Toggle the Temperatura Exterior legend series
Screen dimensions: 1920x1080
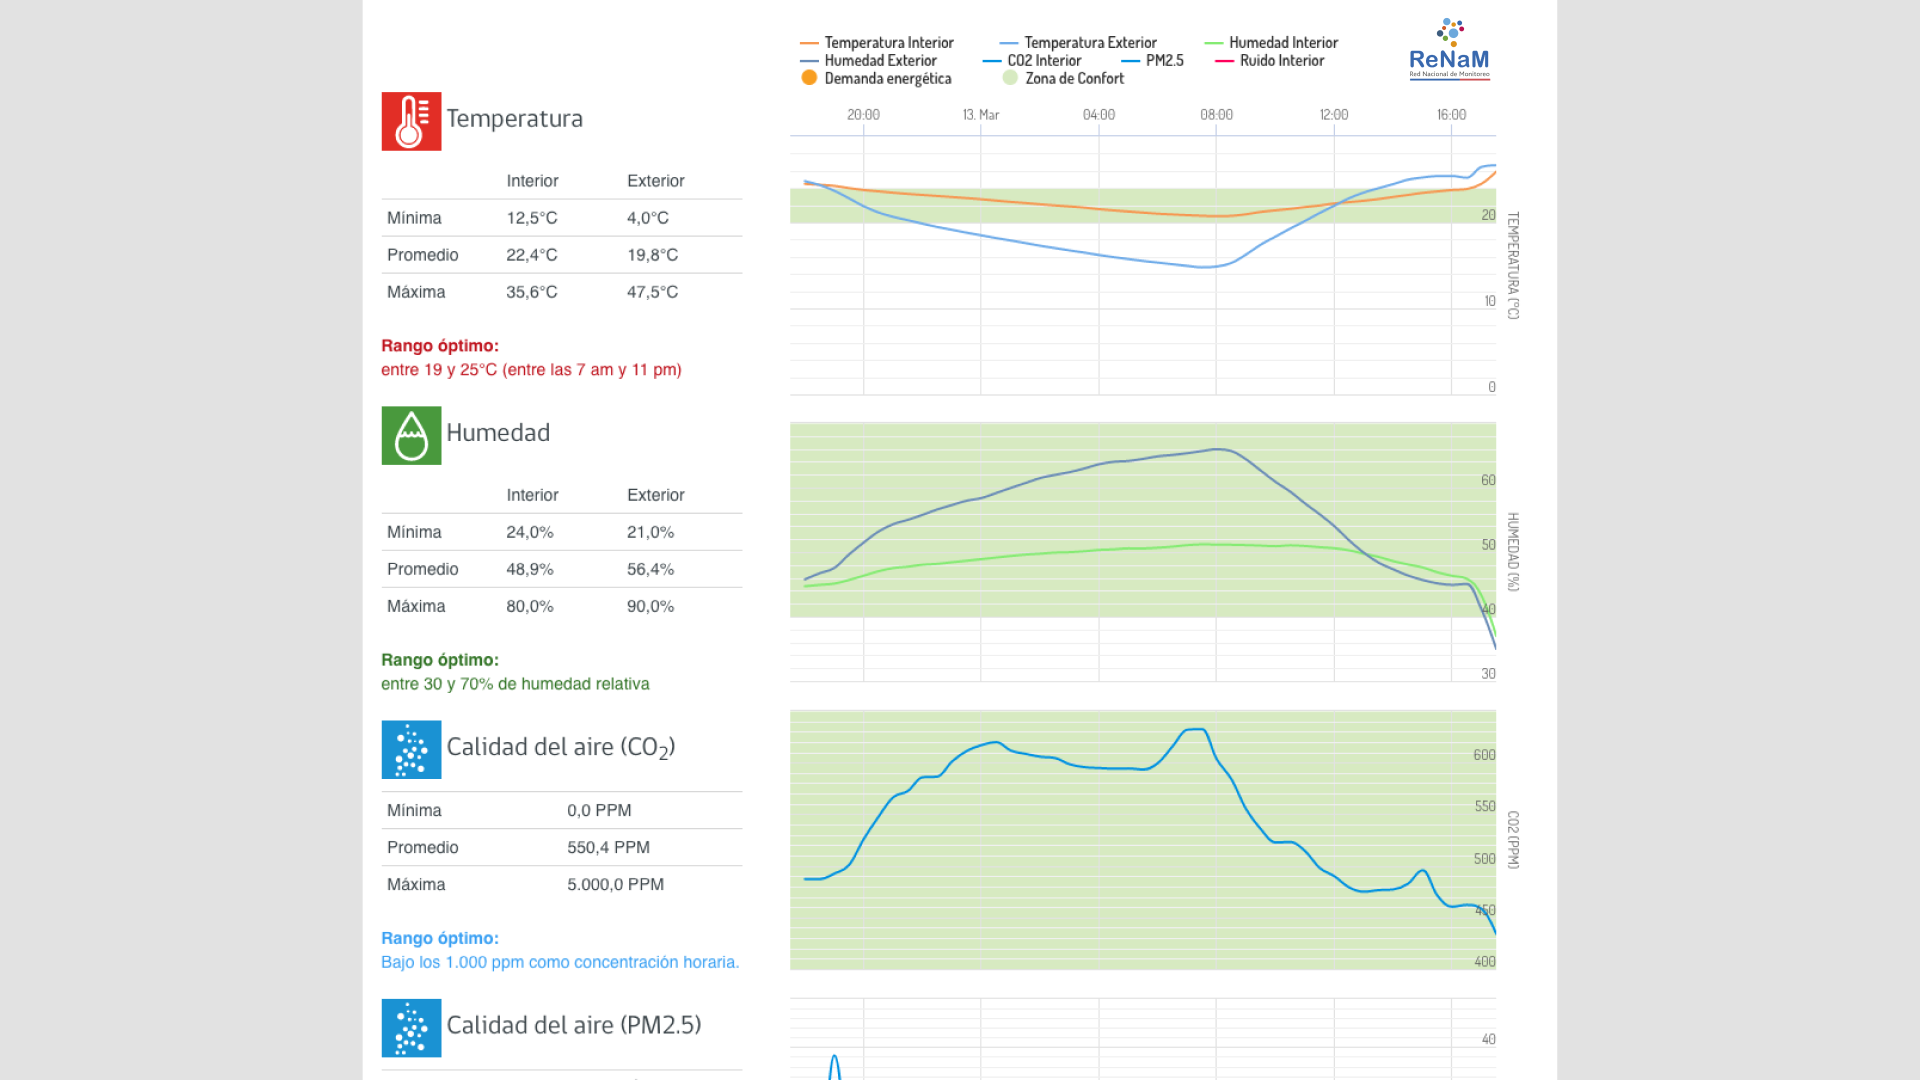coord(1078,43)
